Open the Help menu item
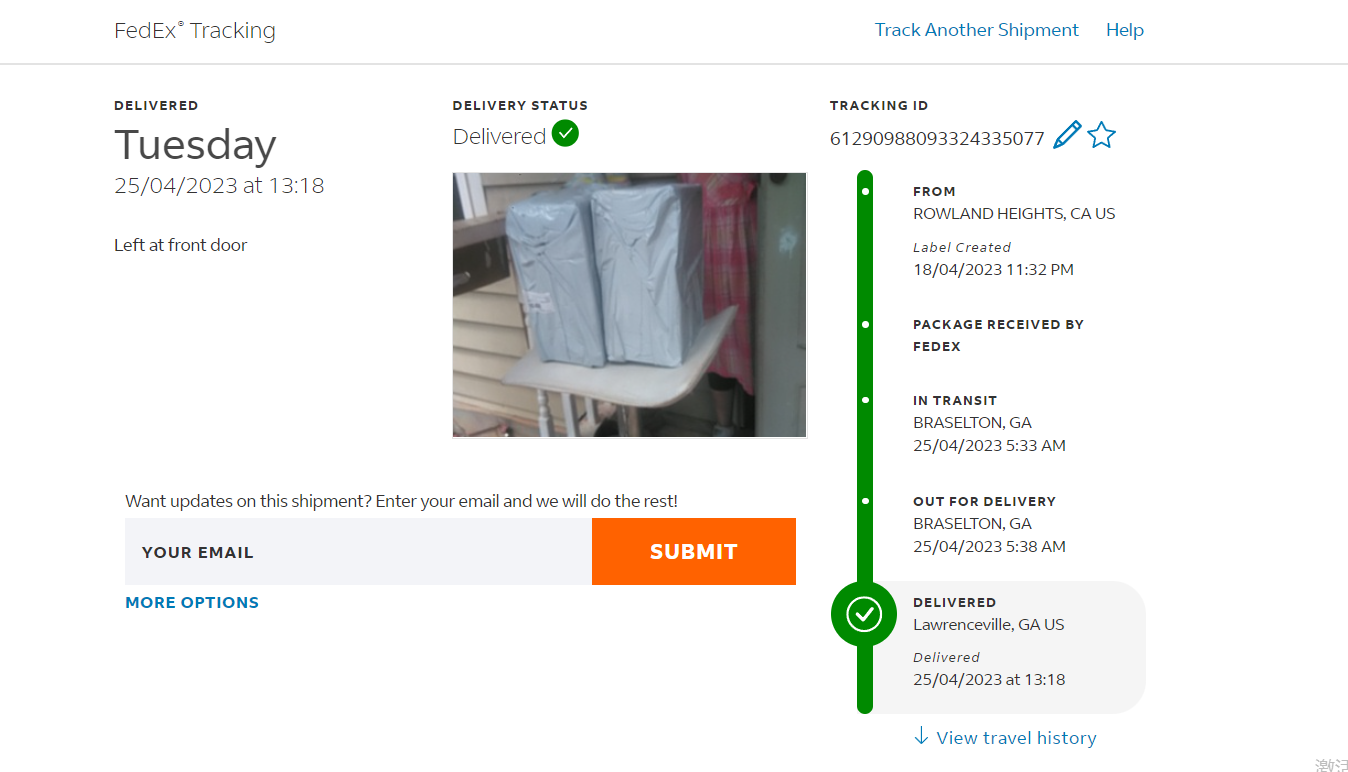Screen dimensions: 1348x772 [1125, 30]
